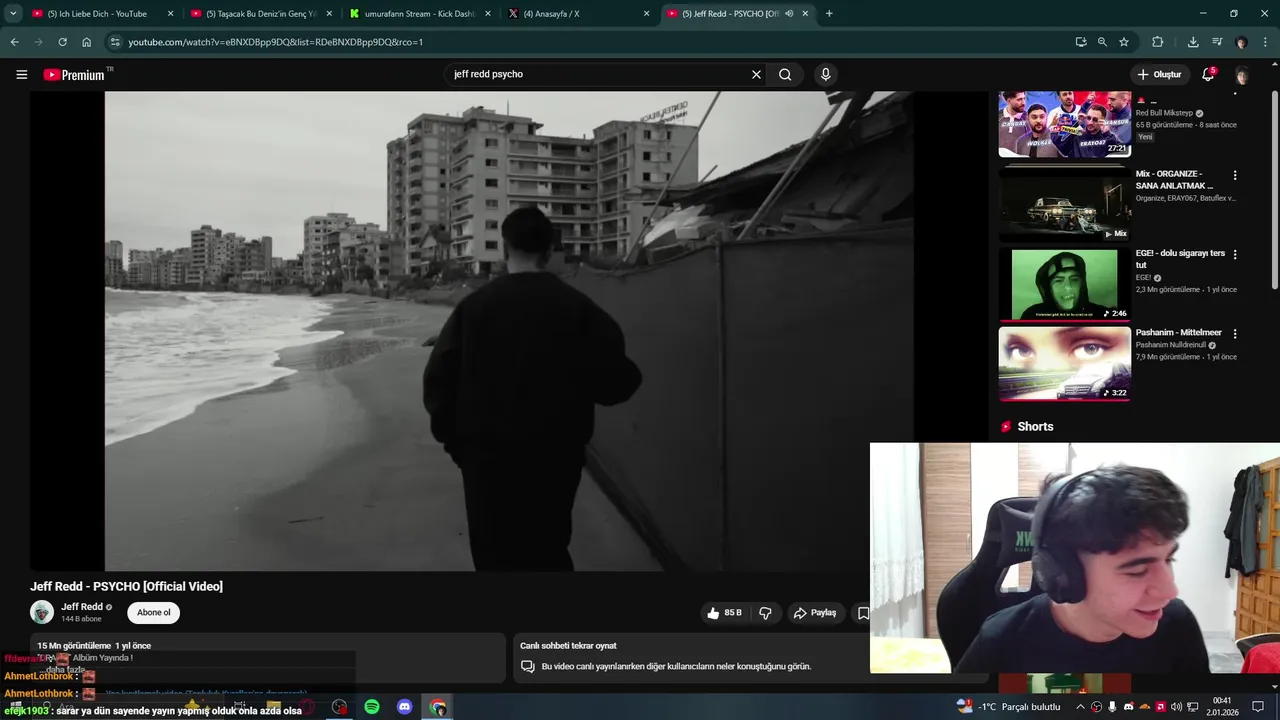Dislike the video with thumbs down
1280x720 pixels.
click(x=765, y=613)
